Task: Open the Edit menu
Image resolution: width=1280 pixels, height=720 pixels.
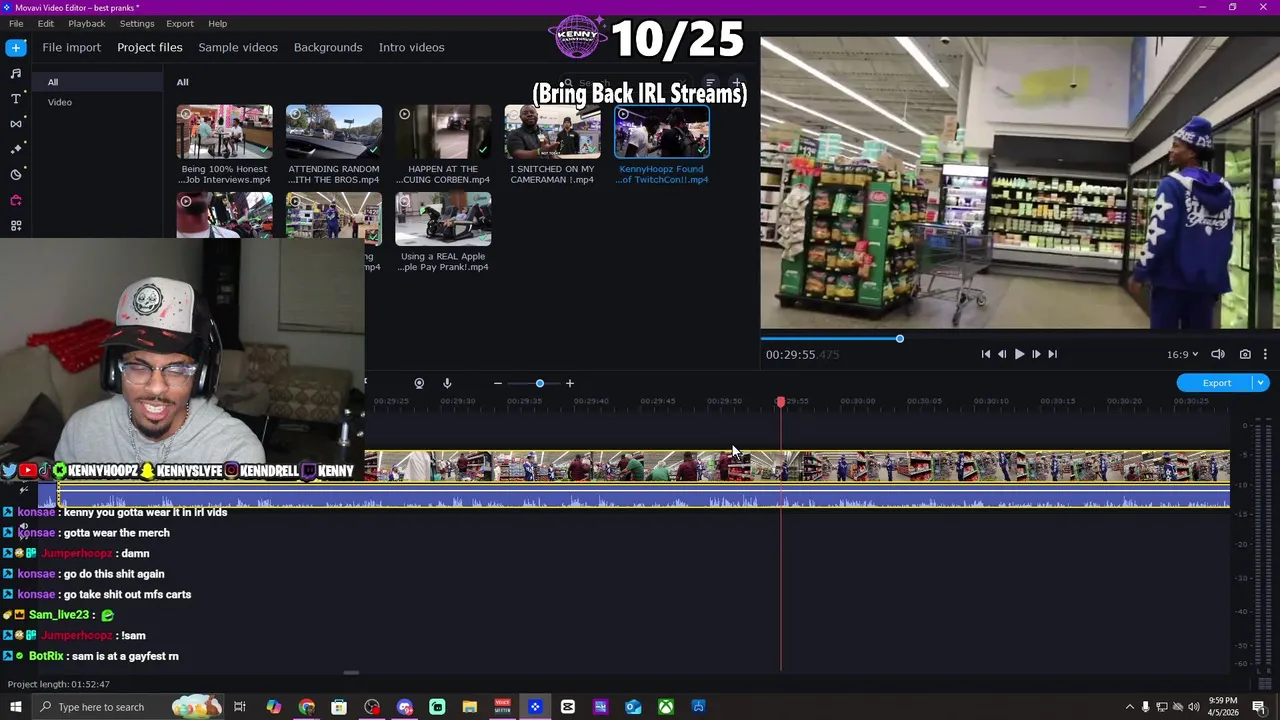Action: pyautogui.click(x=46, y=23)
